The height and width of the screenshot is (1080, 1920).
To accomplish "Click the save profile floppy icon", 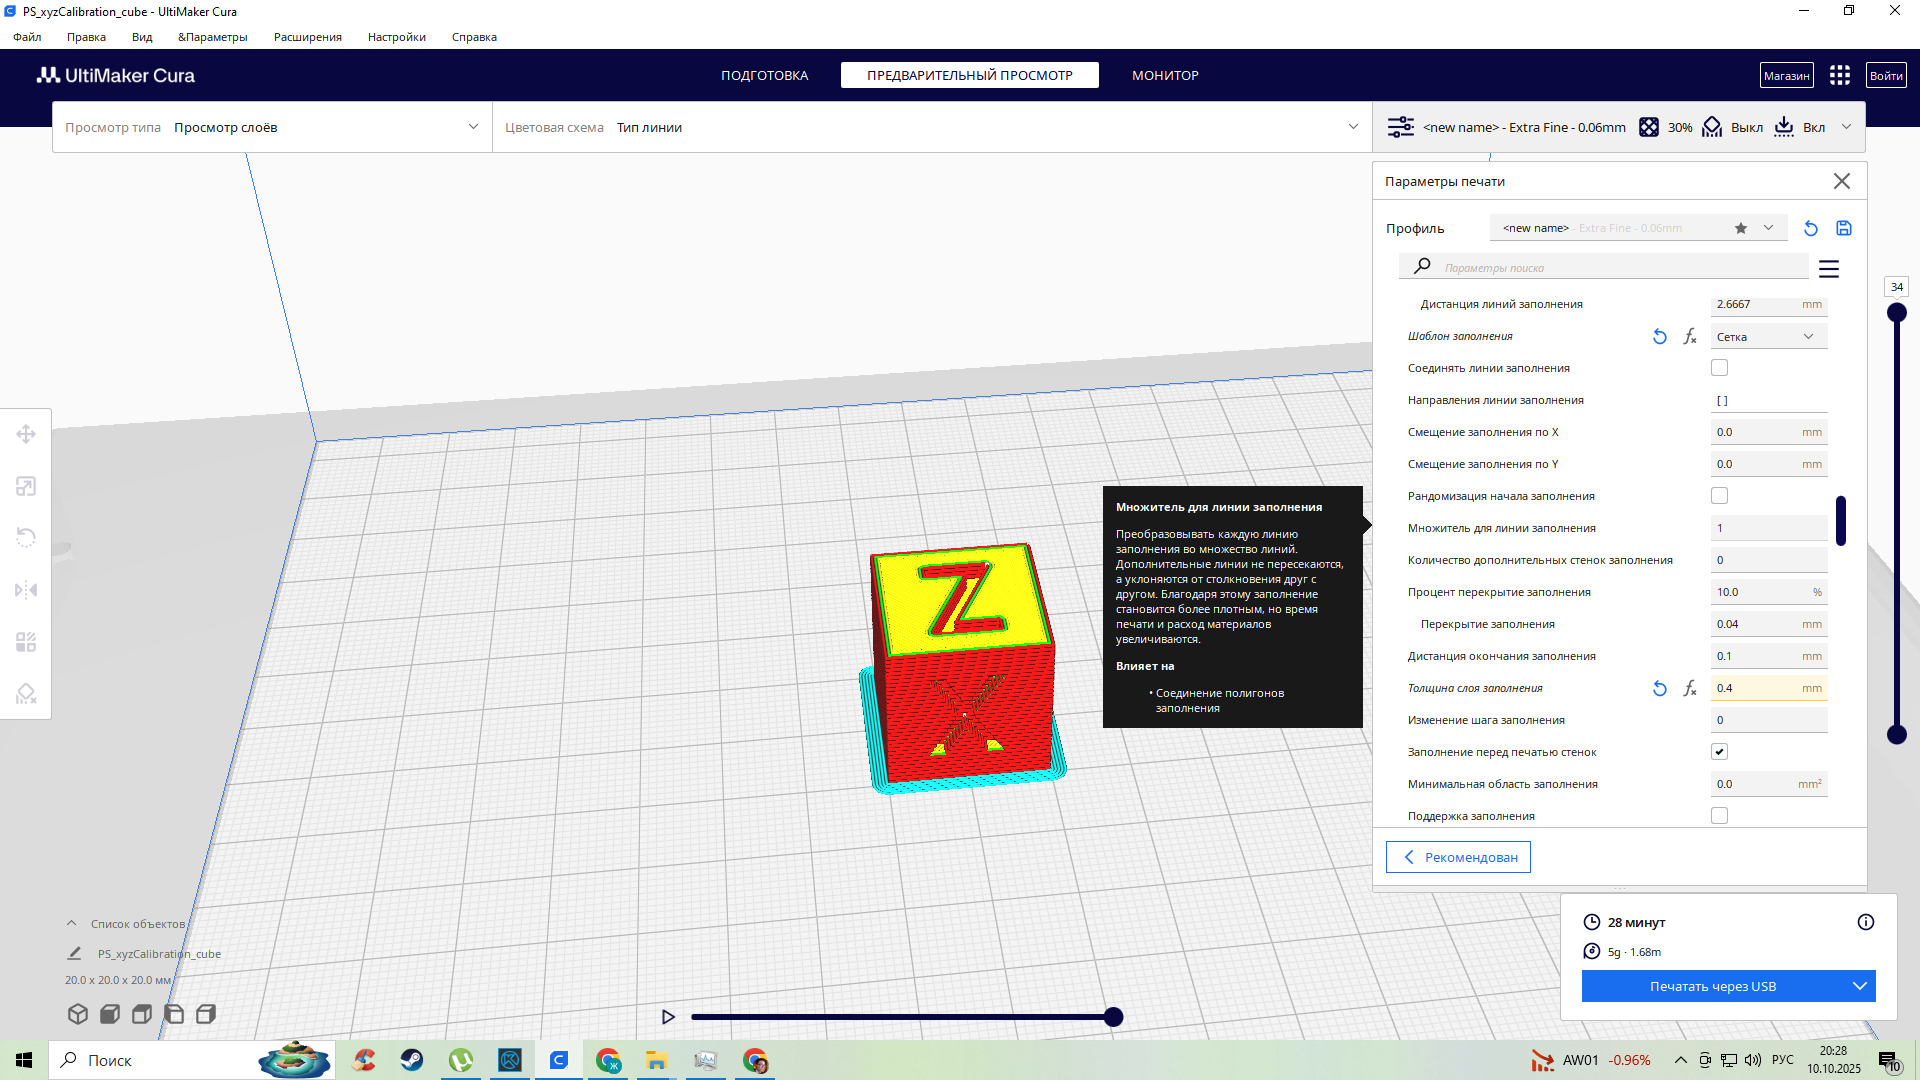I will click(1844, 228).
